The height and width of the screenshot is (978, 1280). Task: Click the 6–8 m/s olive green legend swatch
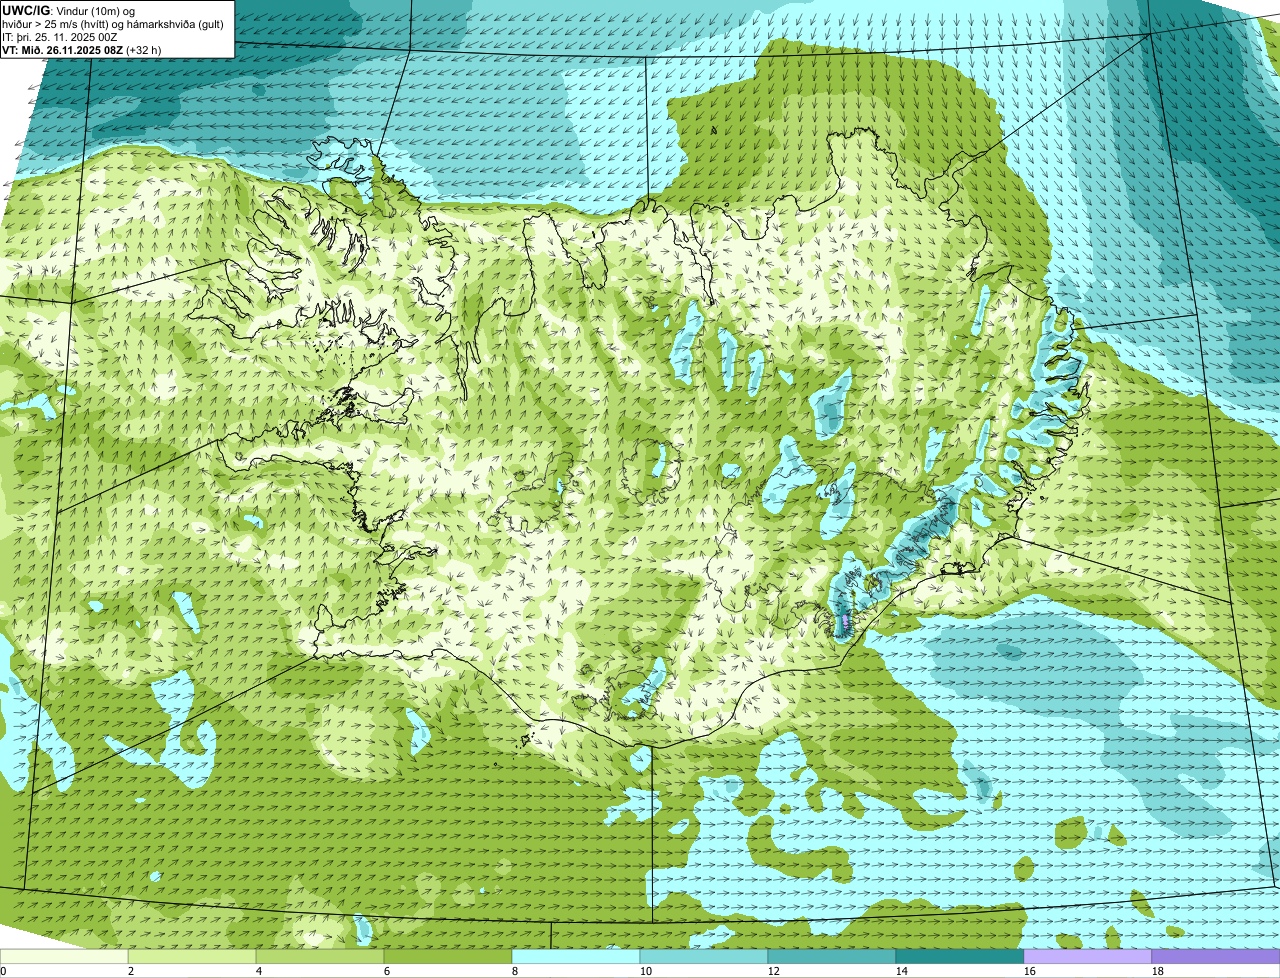point(448,957)
